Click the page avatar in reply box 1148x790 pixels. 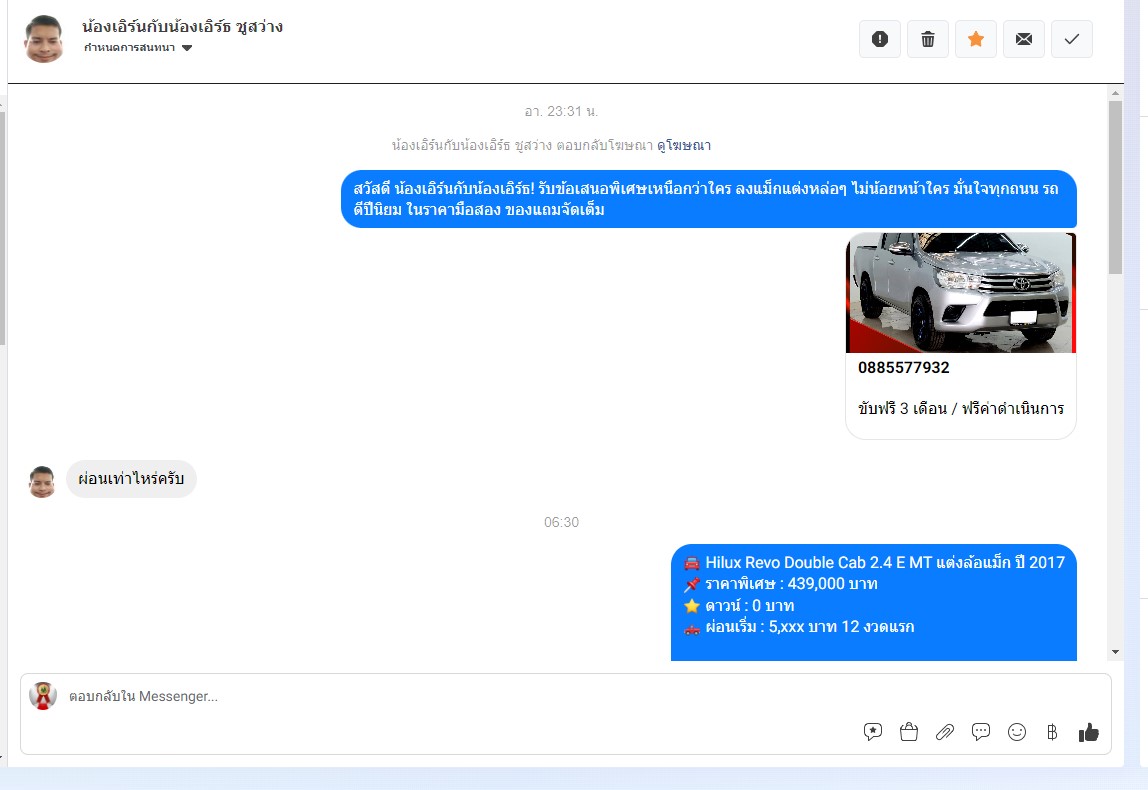[43, 696]
